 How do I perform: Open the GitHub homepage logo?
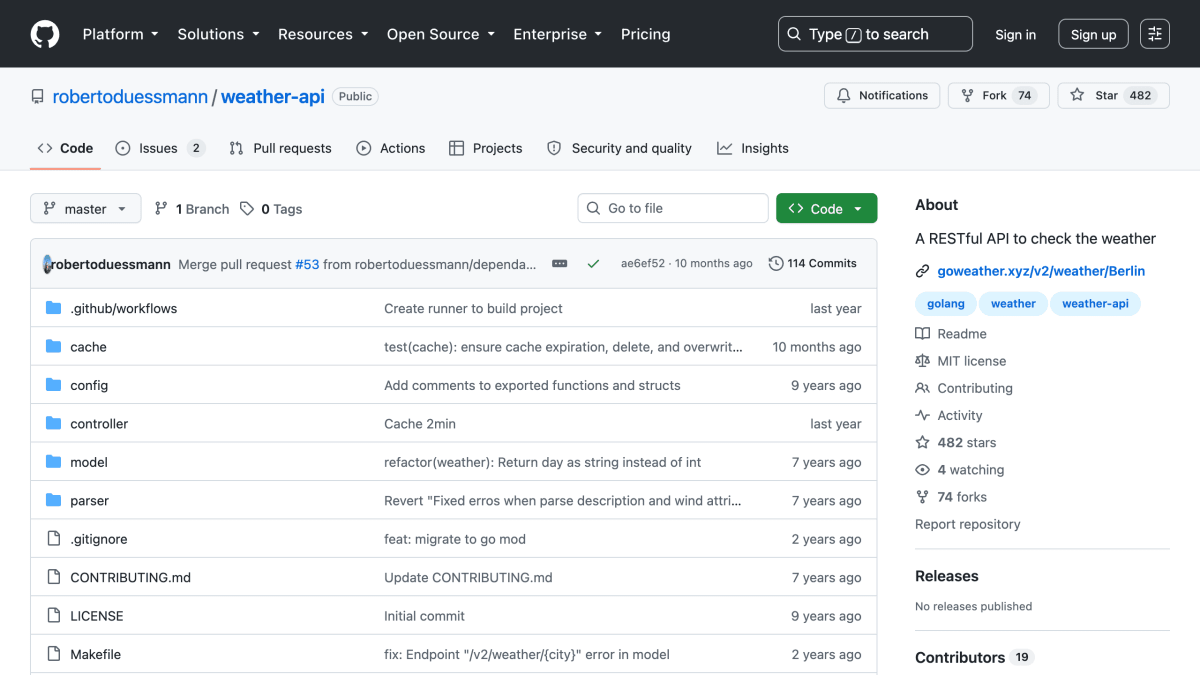pyautogui.click(x=45, y=34)
